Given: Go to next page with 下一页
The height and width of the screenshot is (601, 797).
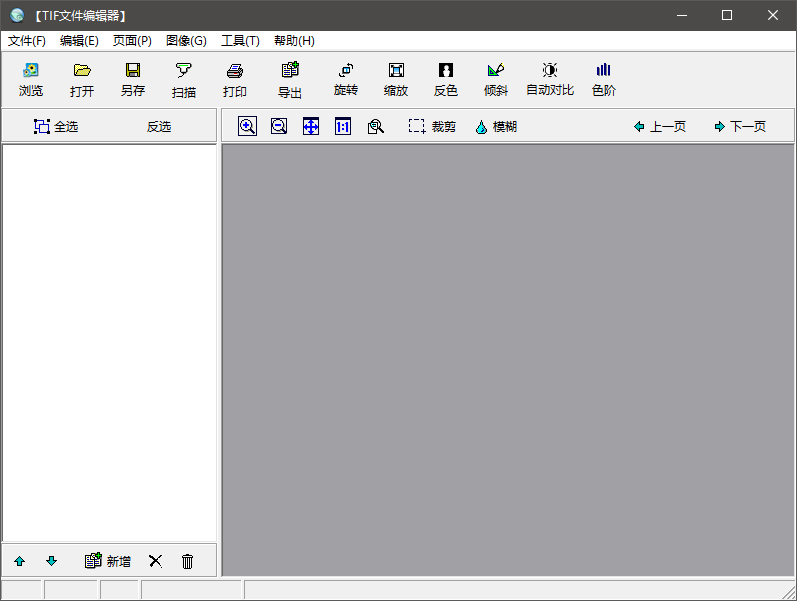Looking at the screenshot, I should click(x=740, y=126).
